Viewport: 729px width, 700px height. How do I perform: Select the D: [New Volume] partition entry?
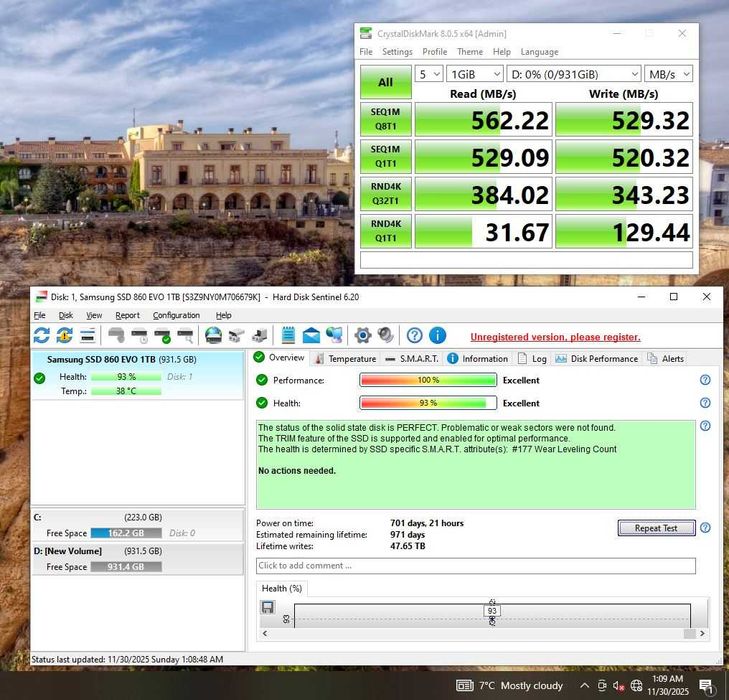137,559
